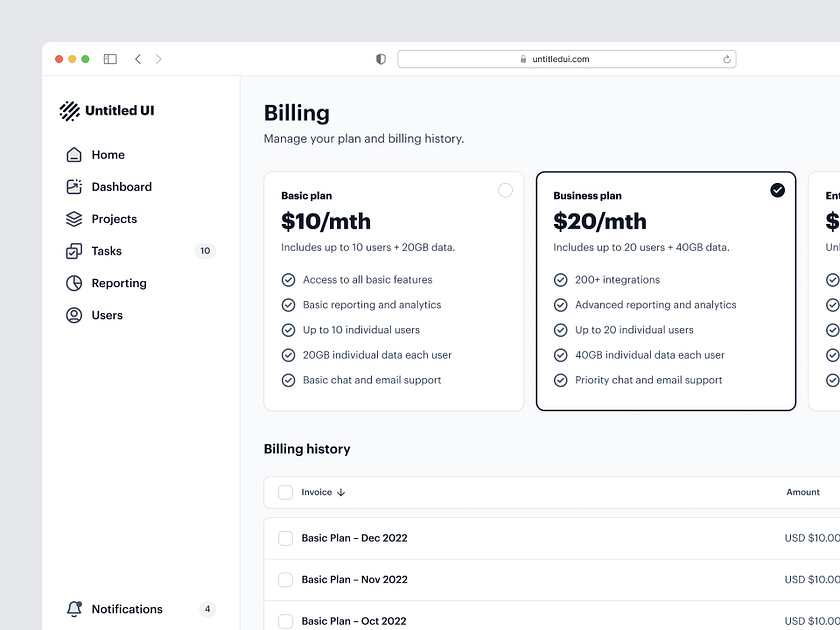Select Reporting in the sidebar menu
Image resolution: width=840 pixels, height=630 pixels.
[74, 282]
